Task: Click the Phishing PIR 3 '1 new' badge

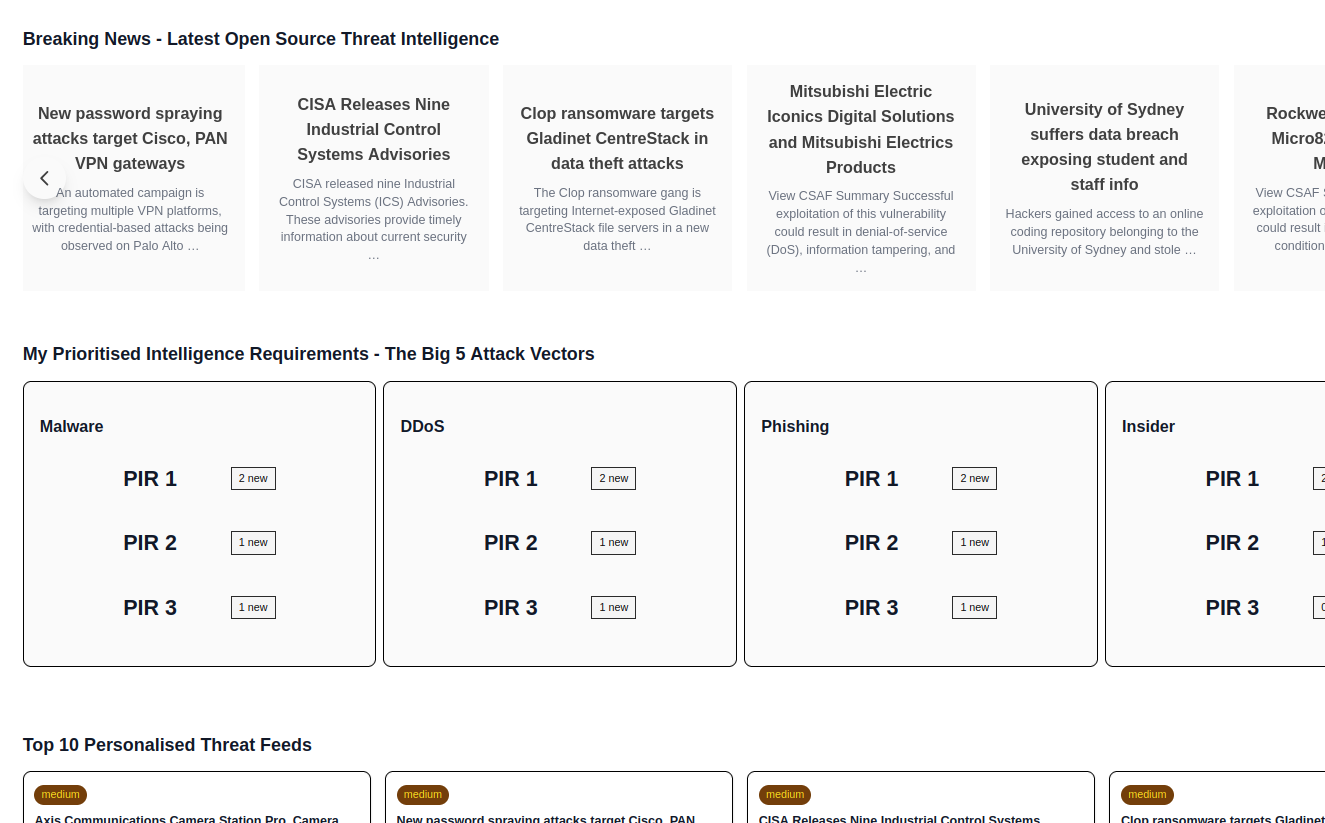Action: pos(974,607)
